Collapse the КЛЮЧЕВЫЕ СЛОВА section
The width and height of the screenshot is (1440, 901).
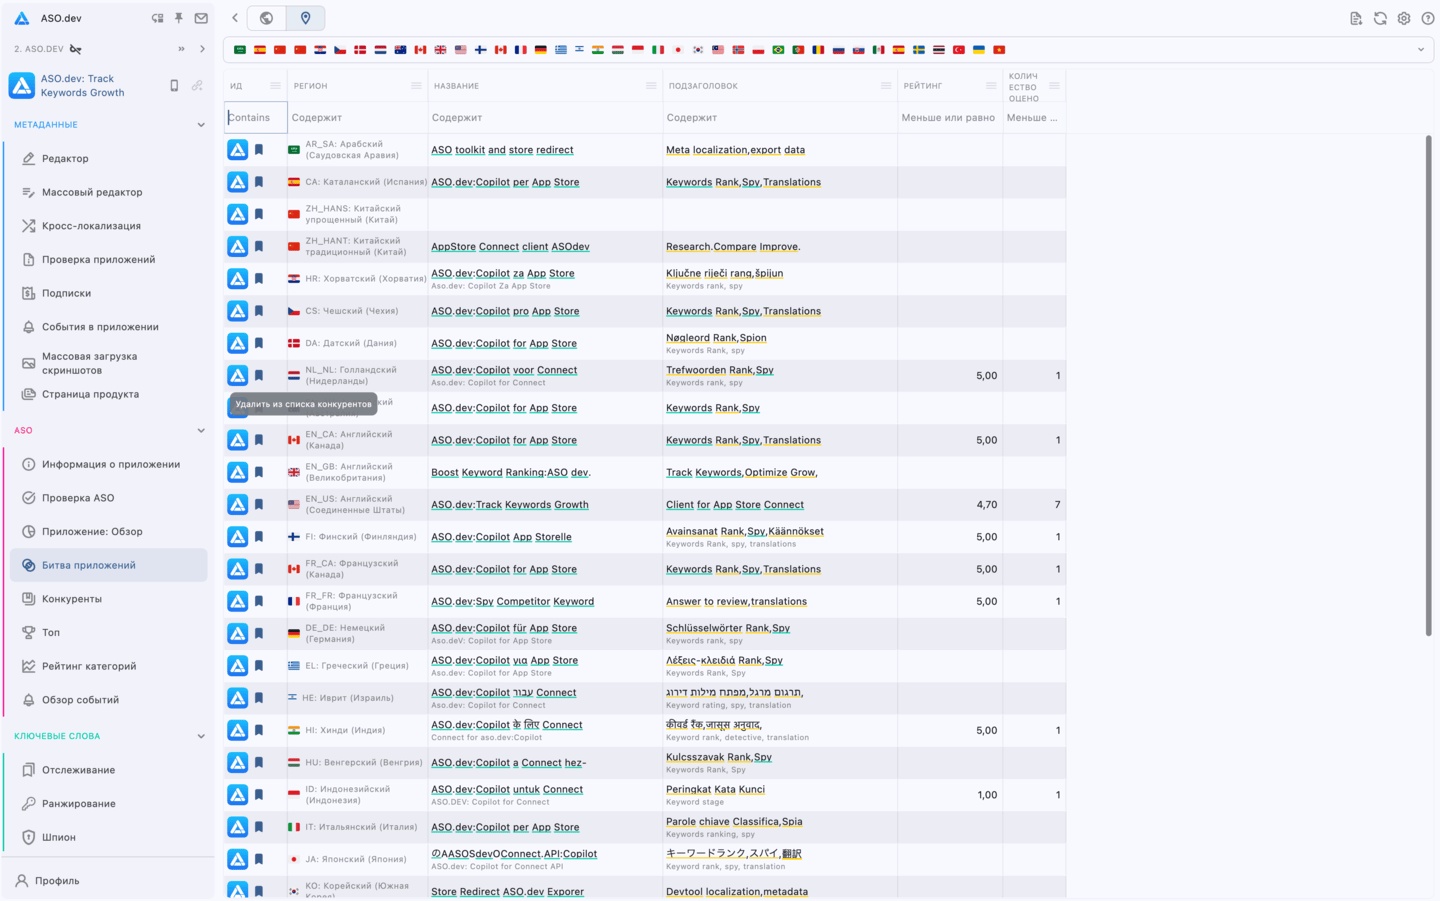click(201, 736)
